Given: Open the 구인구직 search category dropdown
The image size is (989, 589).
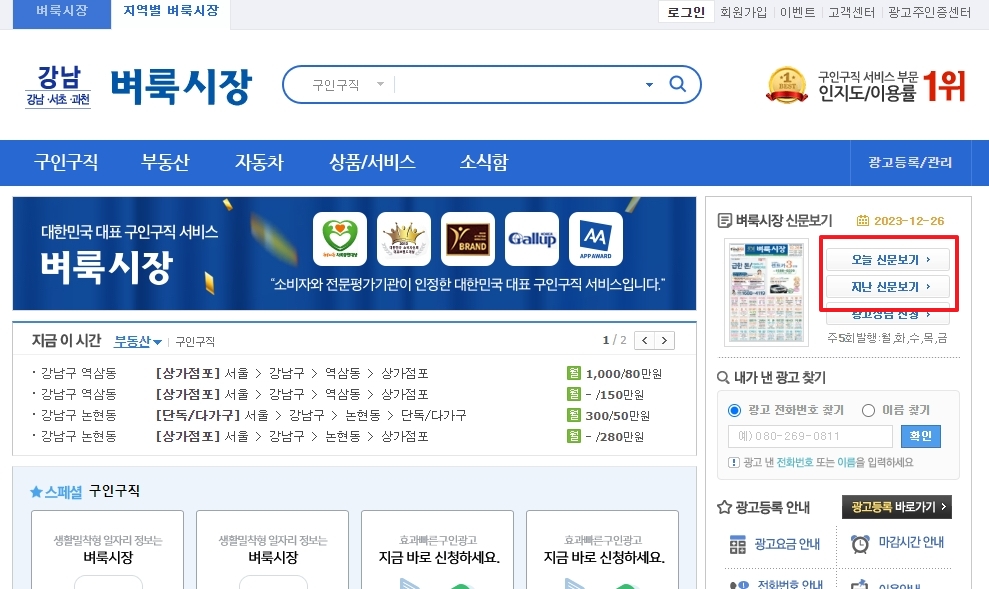Looking at the screenshot, I should (348, 85).
